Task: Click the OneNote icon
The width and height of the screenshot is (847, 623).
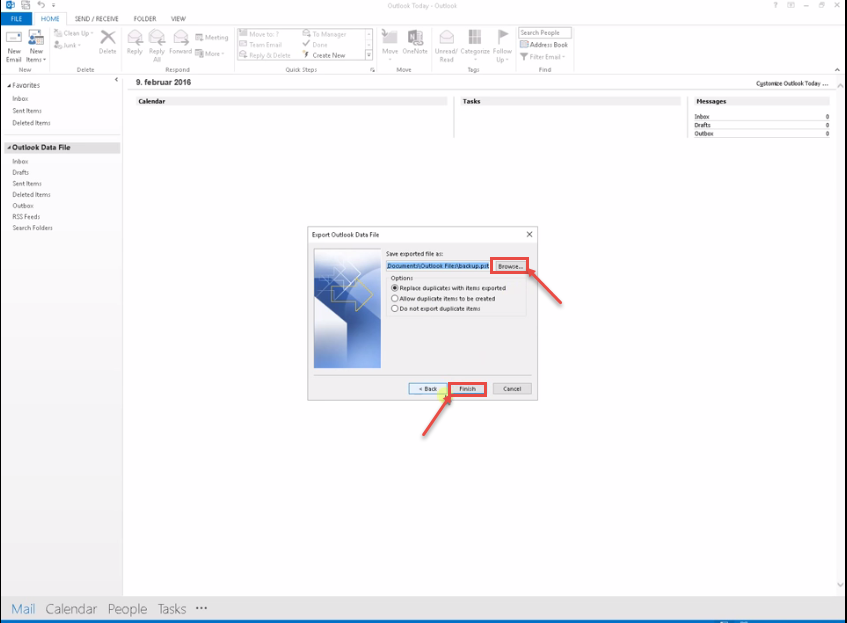Action: (415, 37)
